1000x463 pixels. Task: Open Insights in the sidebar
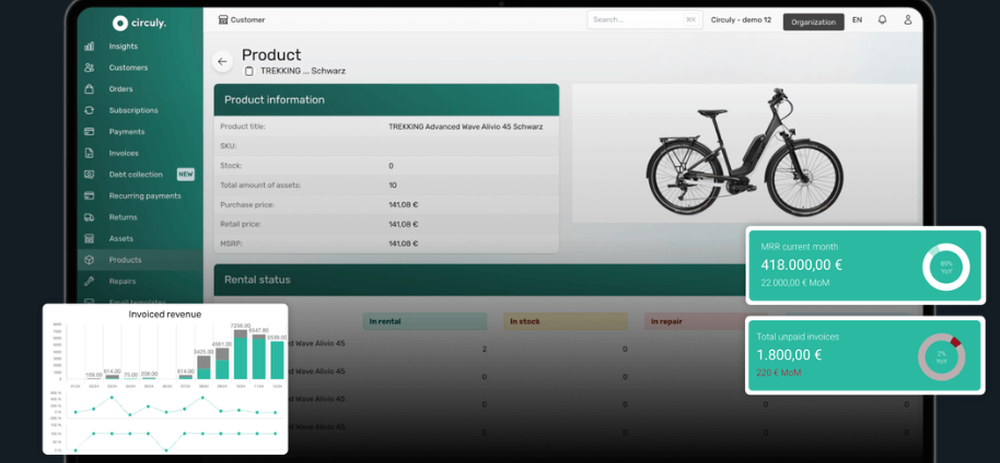pos(123,46)
